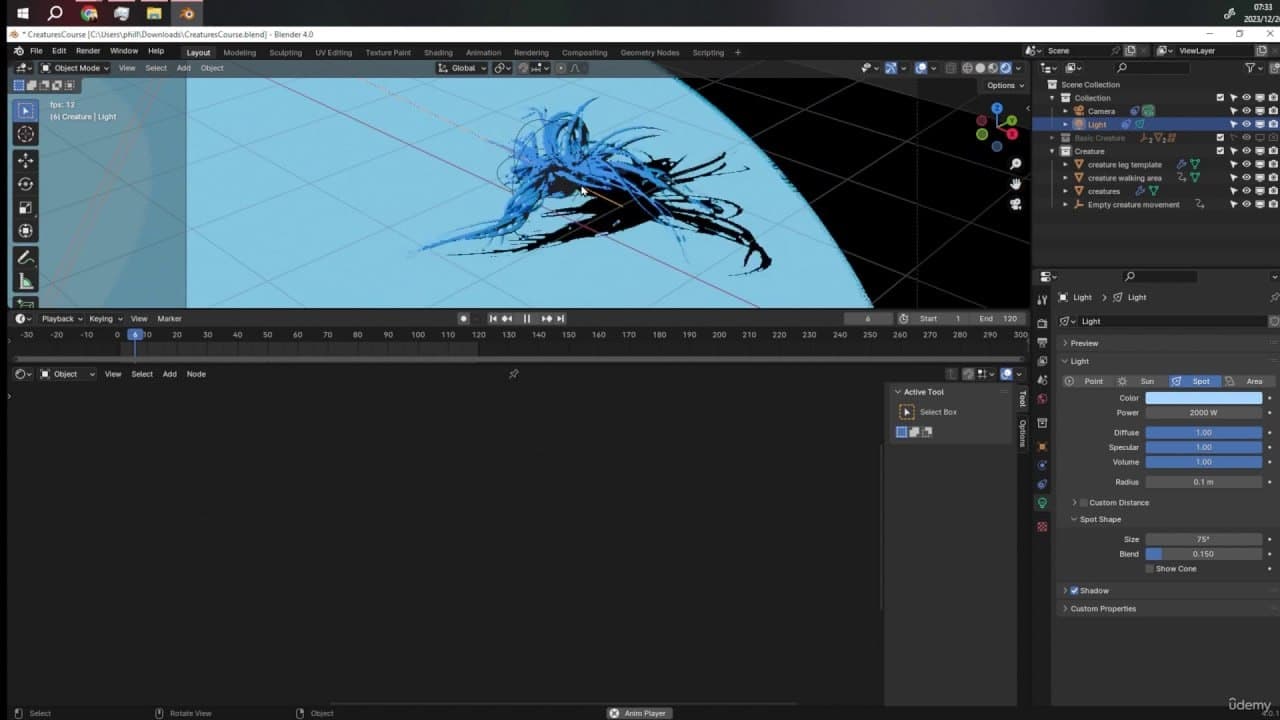Toggle camera view gizmo icon
The height and width of the screenshot is (720, 1280).
pyautogui.click(x=1015, y=204)
